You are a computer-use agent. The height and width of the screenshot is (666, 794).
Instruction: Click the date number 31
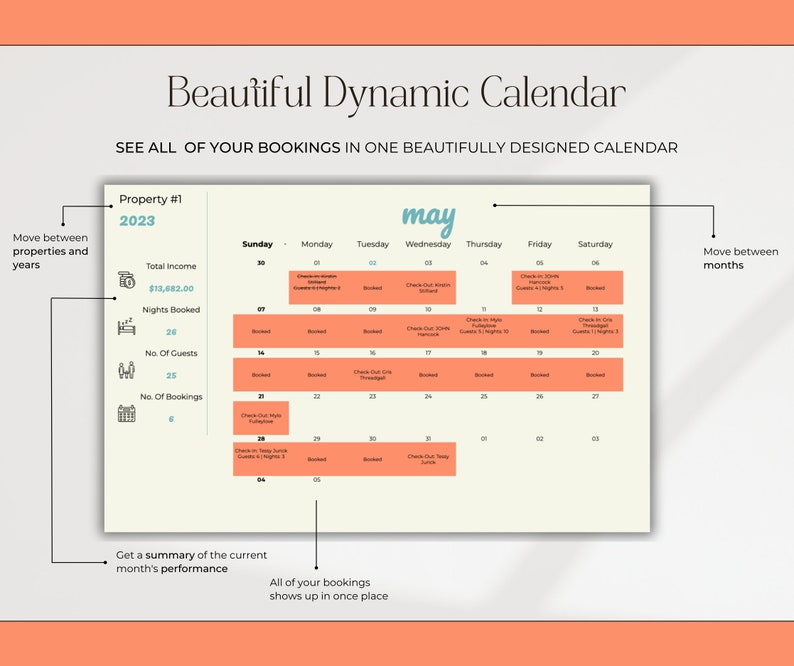tap(428, 439)
